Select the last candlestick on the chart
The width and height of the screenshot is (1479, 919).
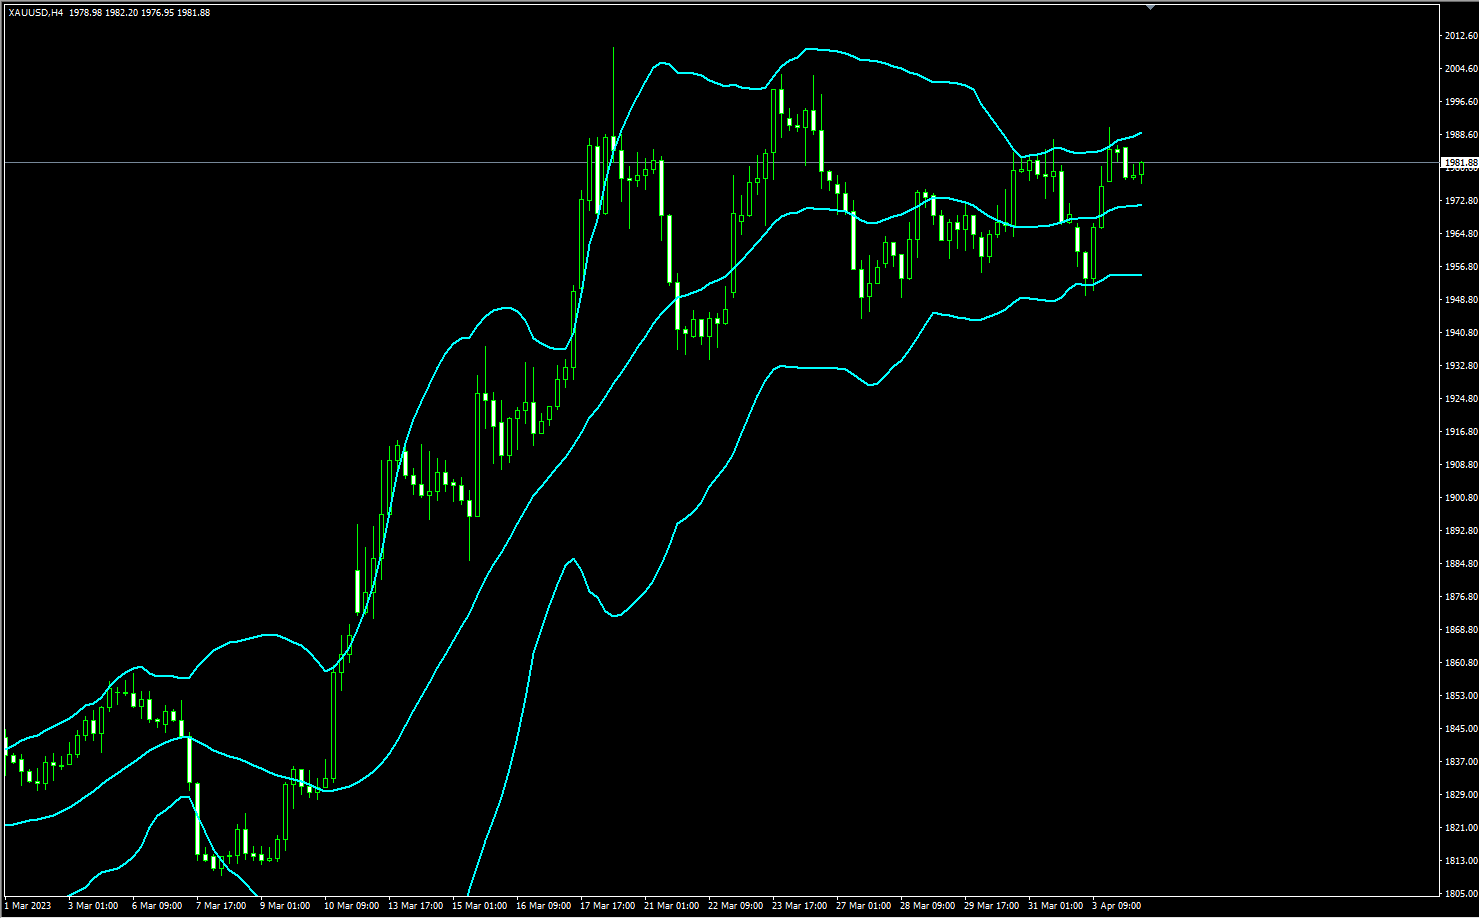[x=1141, y=169]
